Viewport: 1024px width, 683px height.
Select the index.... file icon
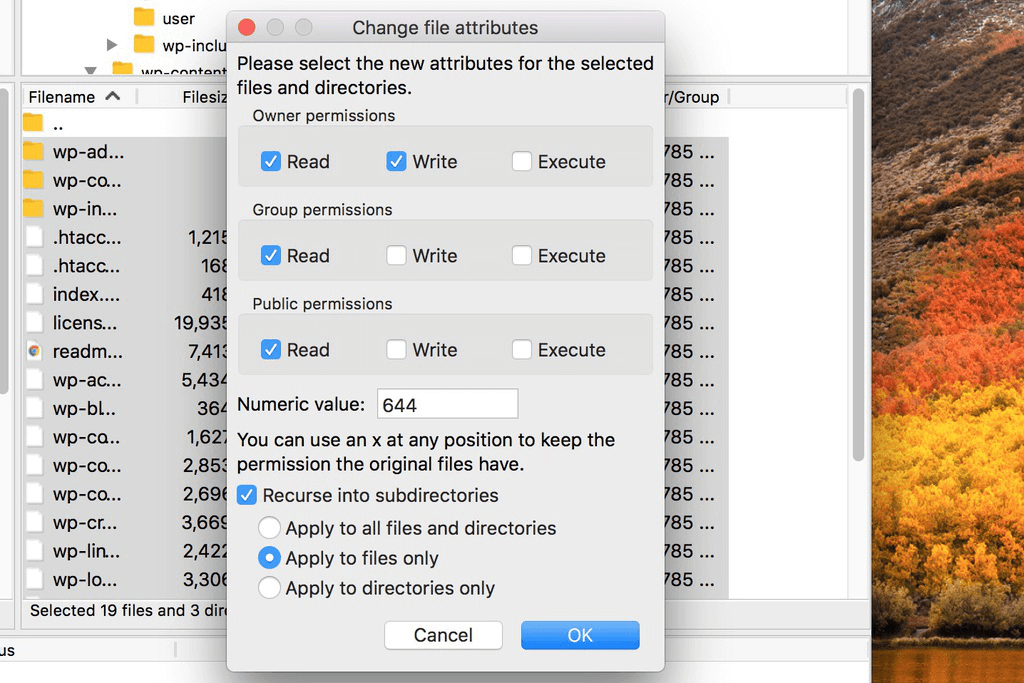(33, 294)
